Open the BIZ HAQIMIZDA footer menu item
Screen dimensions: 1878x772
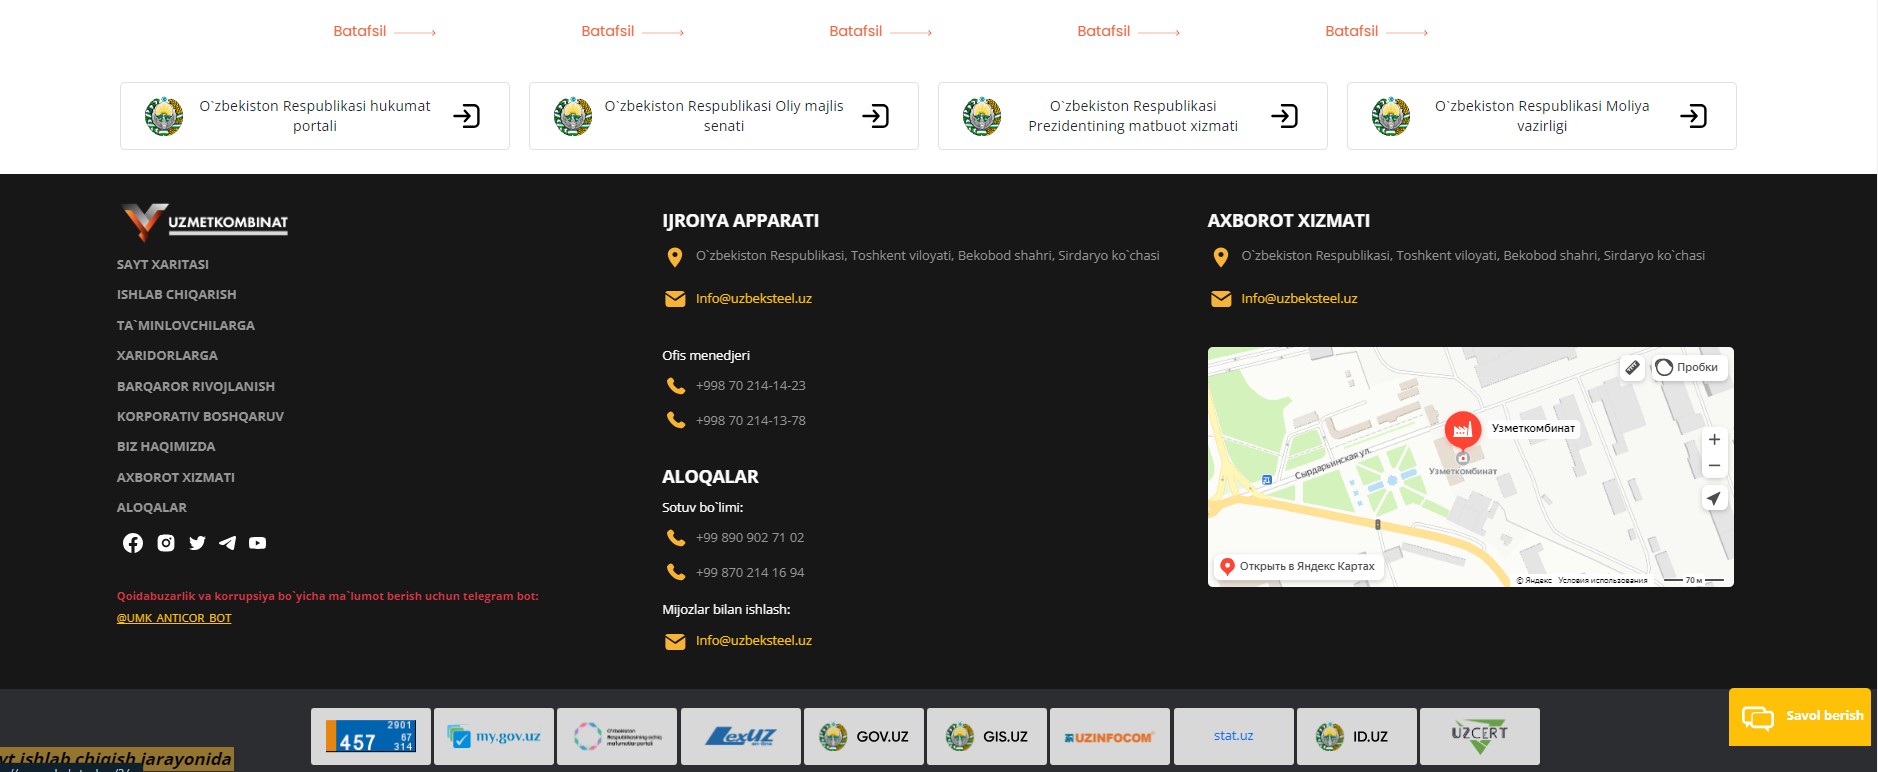[x=166, y=447]
